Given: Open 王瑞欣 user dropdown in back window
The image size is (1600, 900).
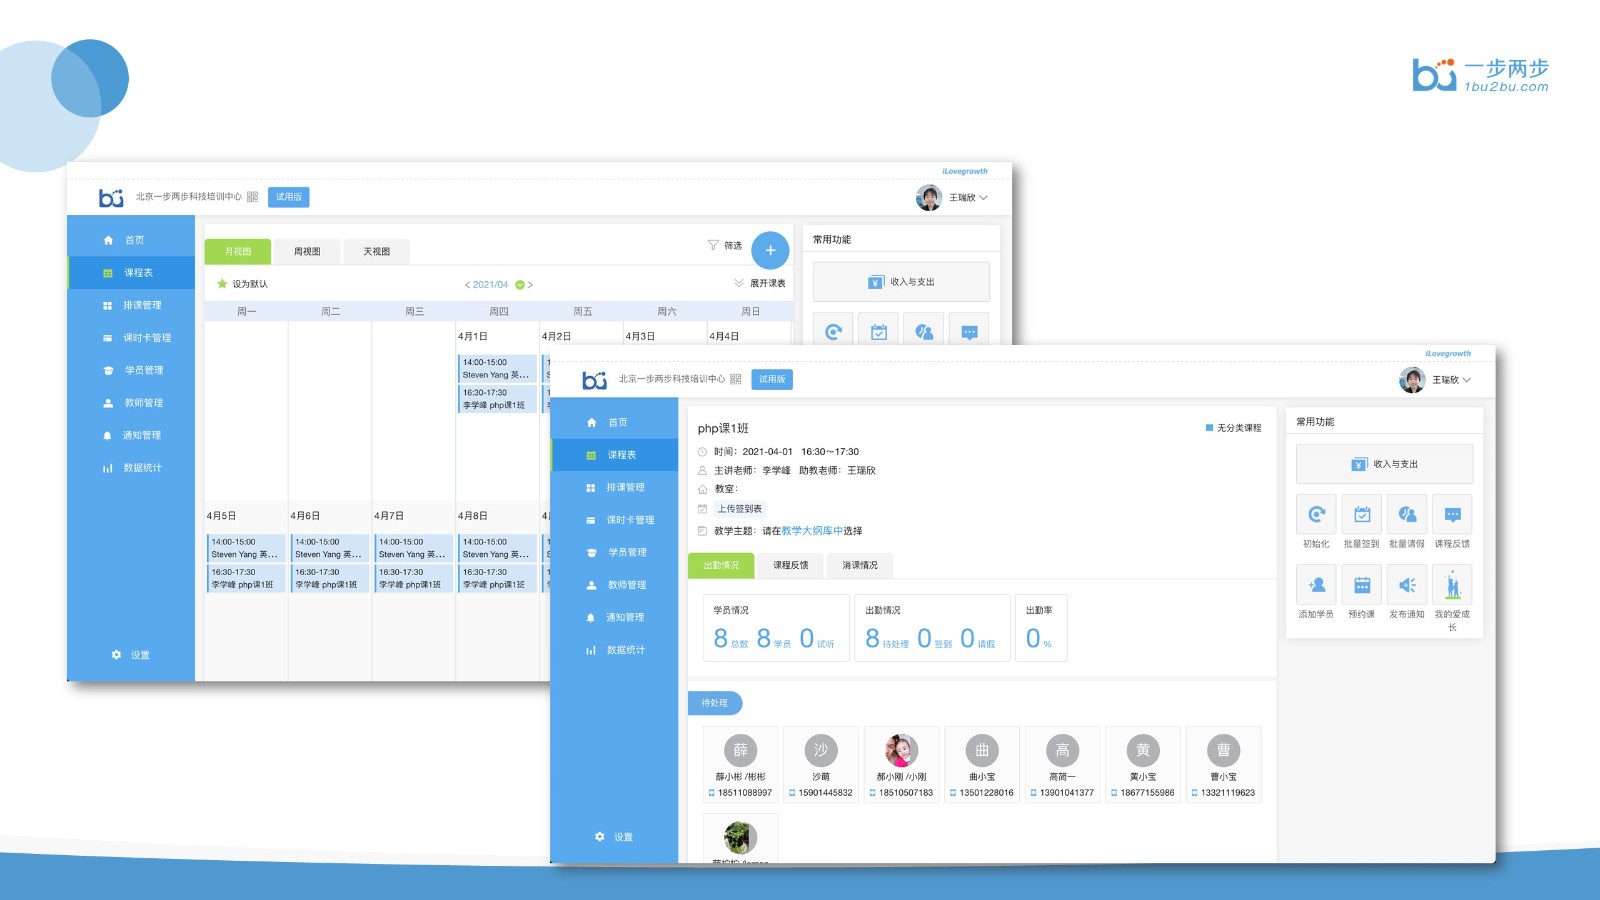Looking at the screenshot, I should point(968,197).
